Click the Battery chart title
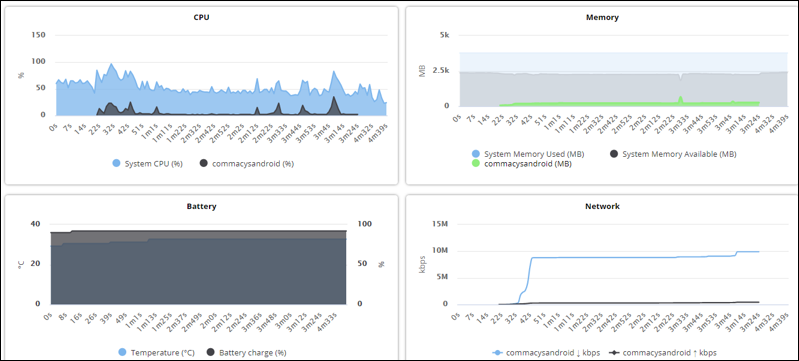Viewport: 799px width, 361px height. (201, 207)
